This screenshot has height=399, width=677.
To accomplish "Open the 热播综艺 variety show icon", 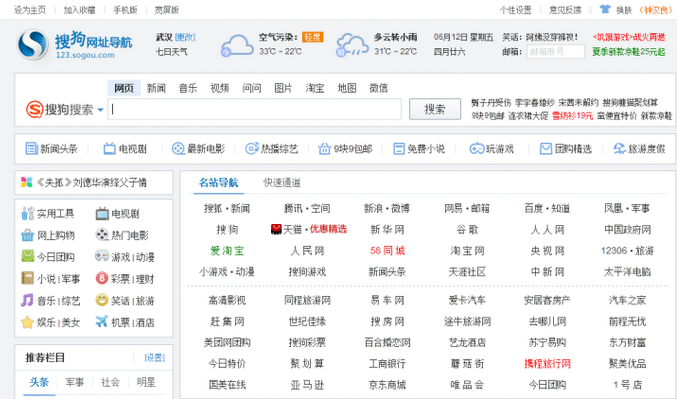I will 252,149.
